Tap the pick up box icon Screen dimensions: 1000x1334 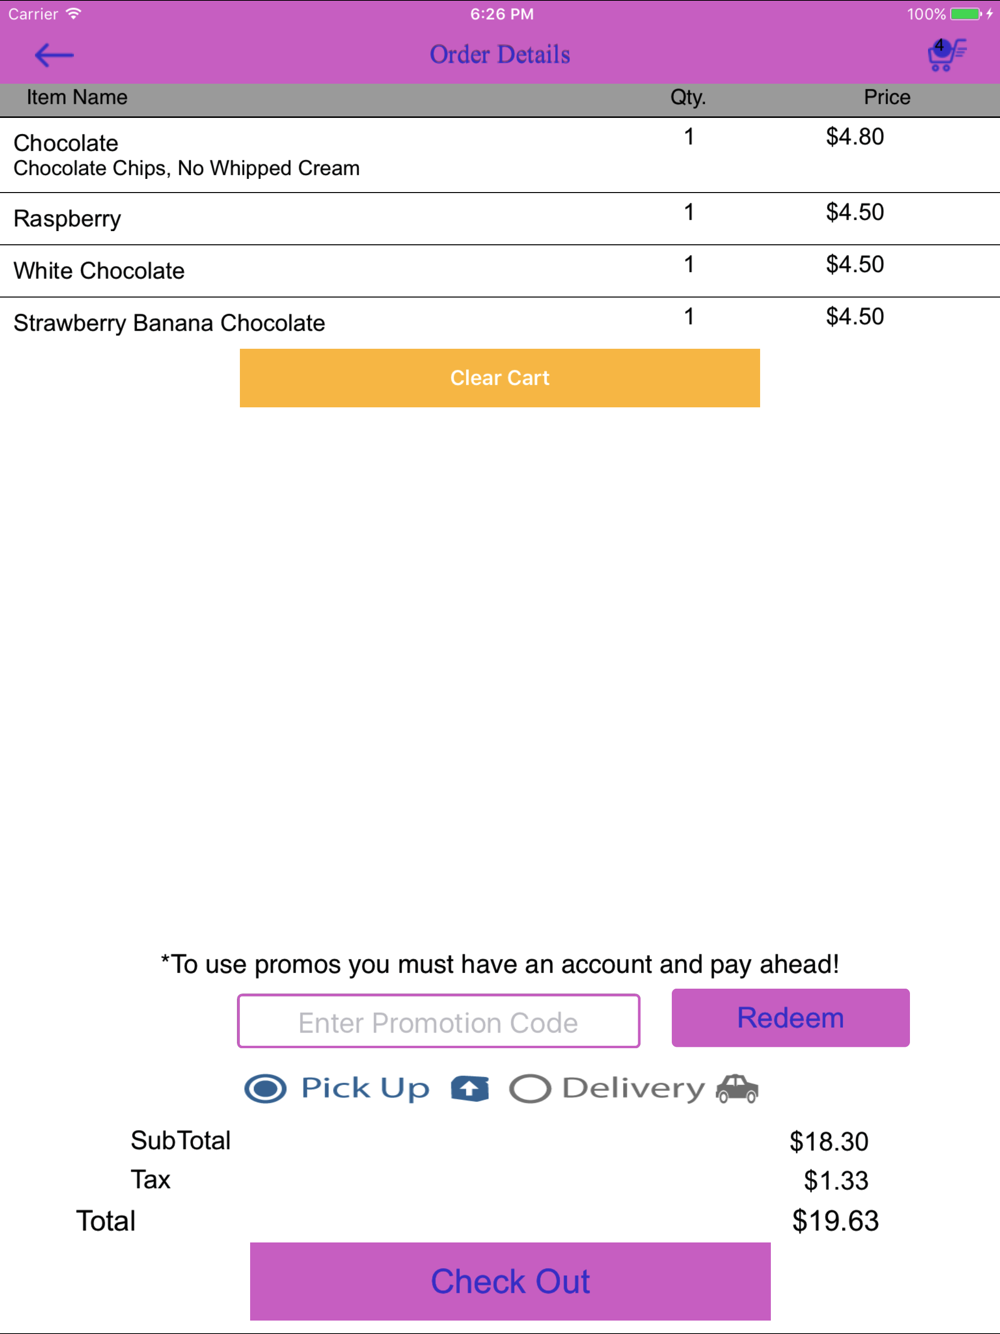pyautogui.click(x=470, y=1089)
